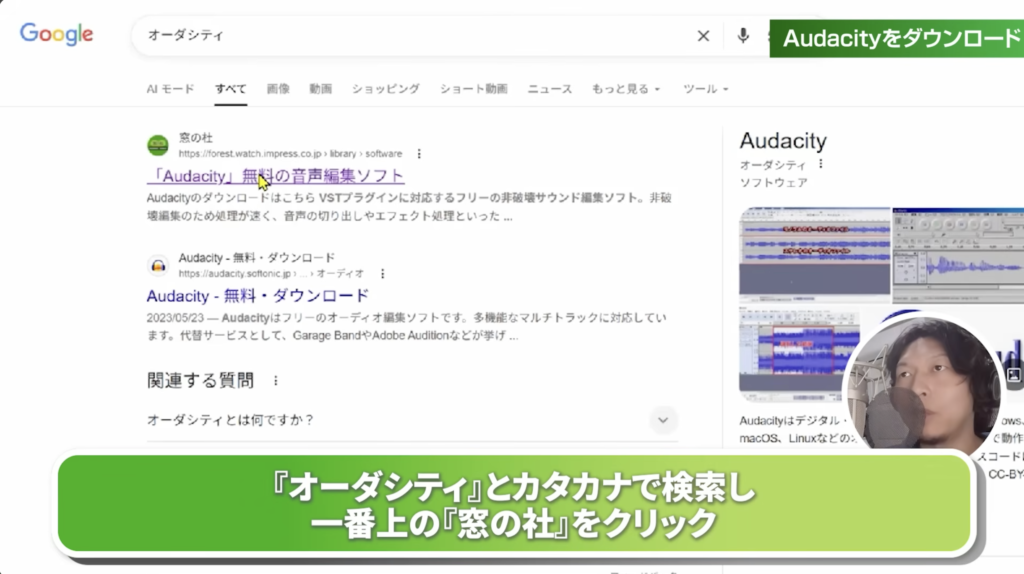Open Audacity - 無料・ダウンロード result link

[x=257, y=296]
